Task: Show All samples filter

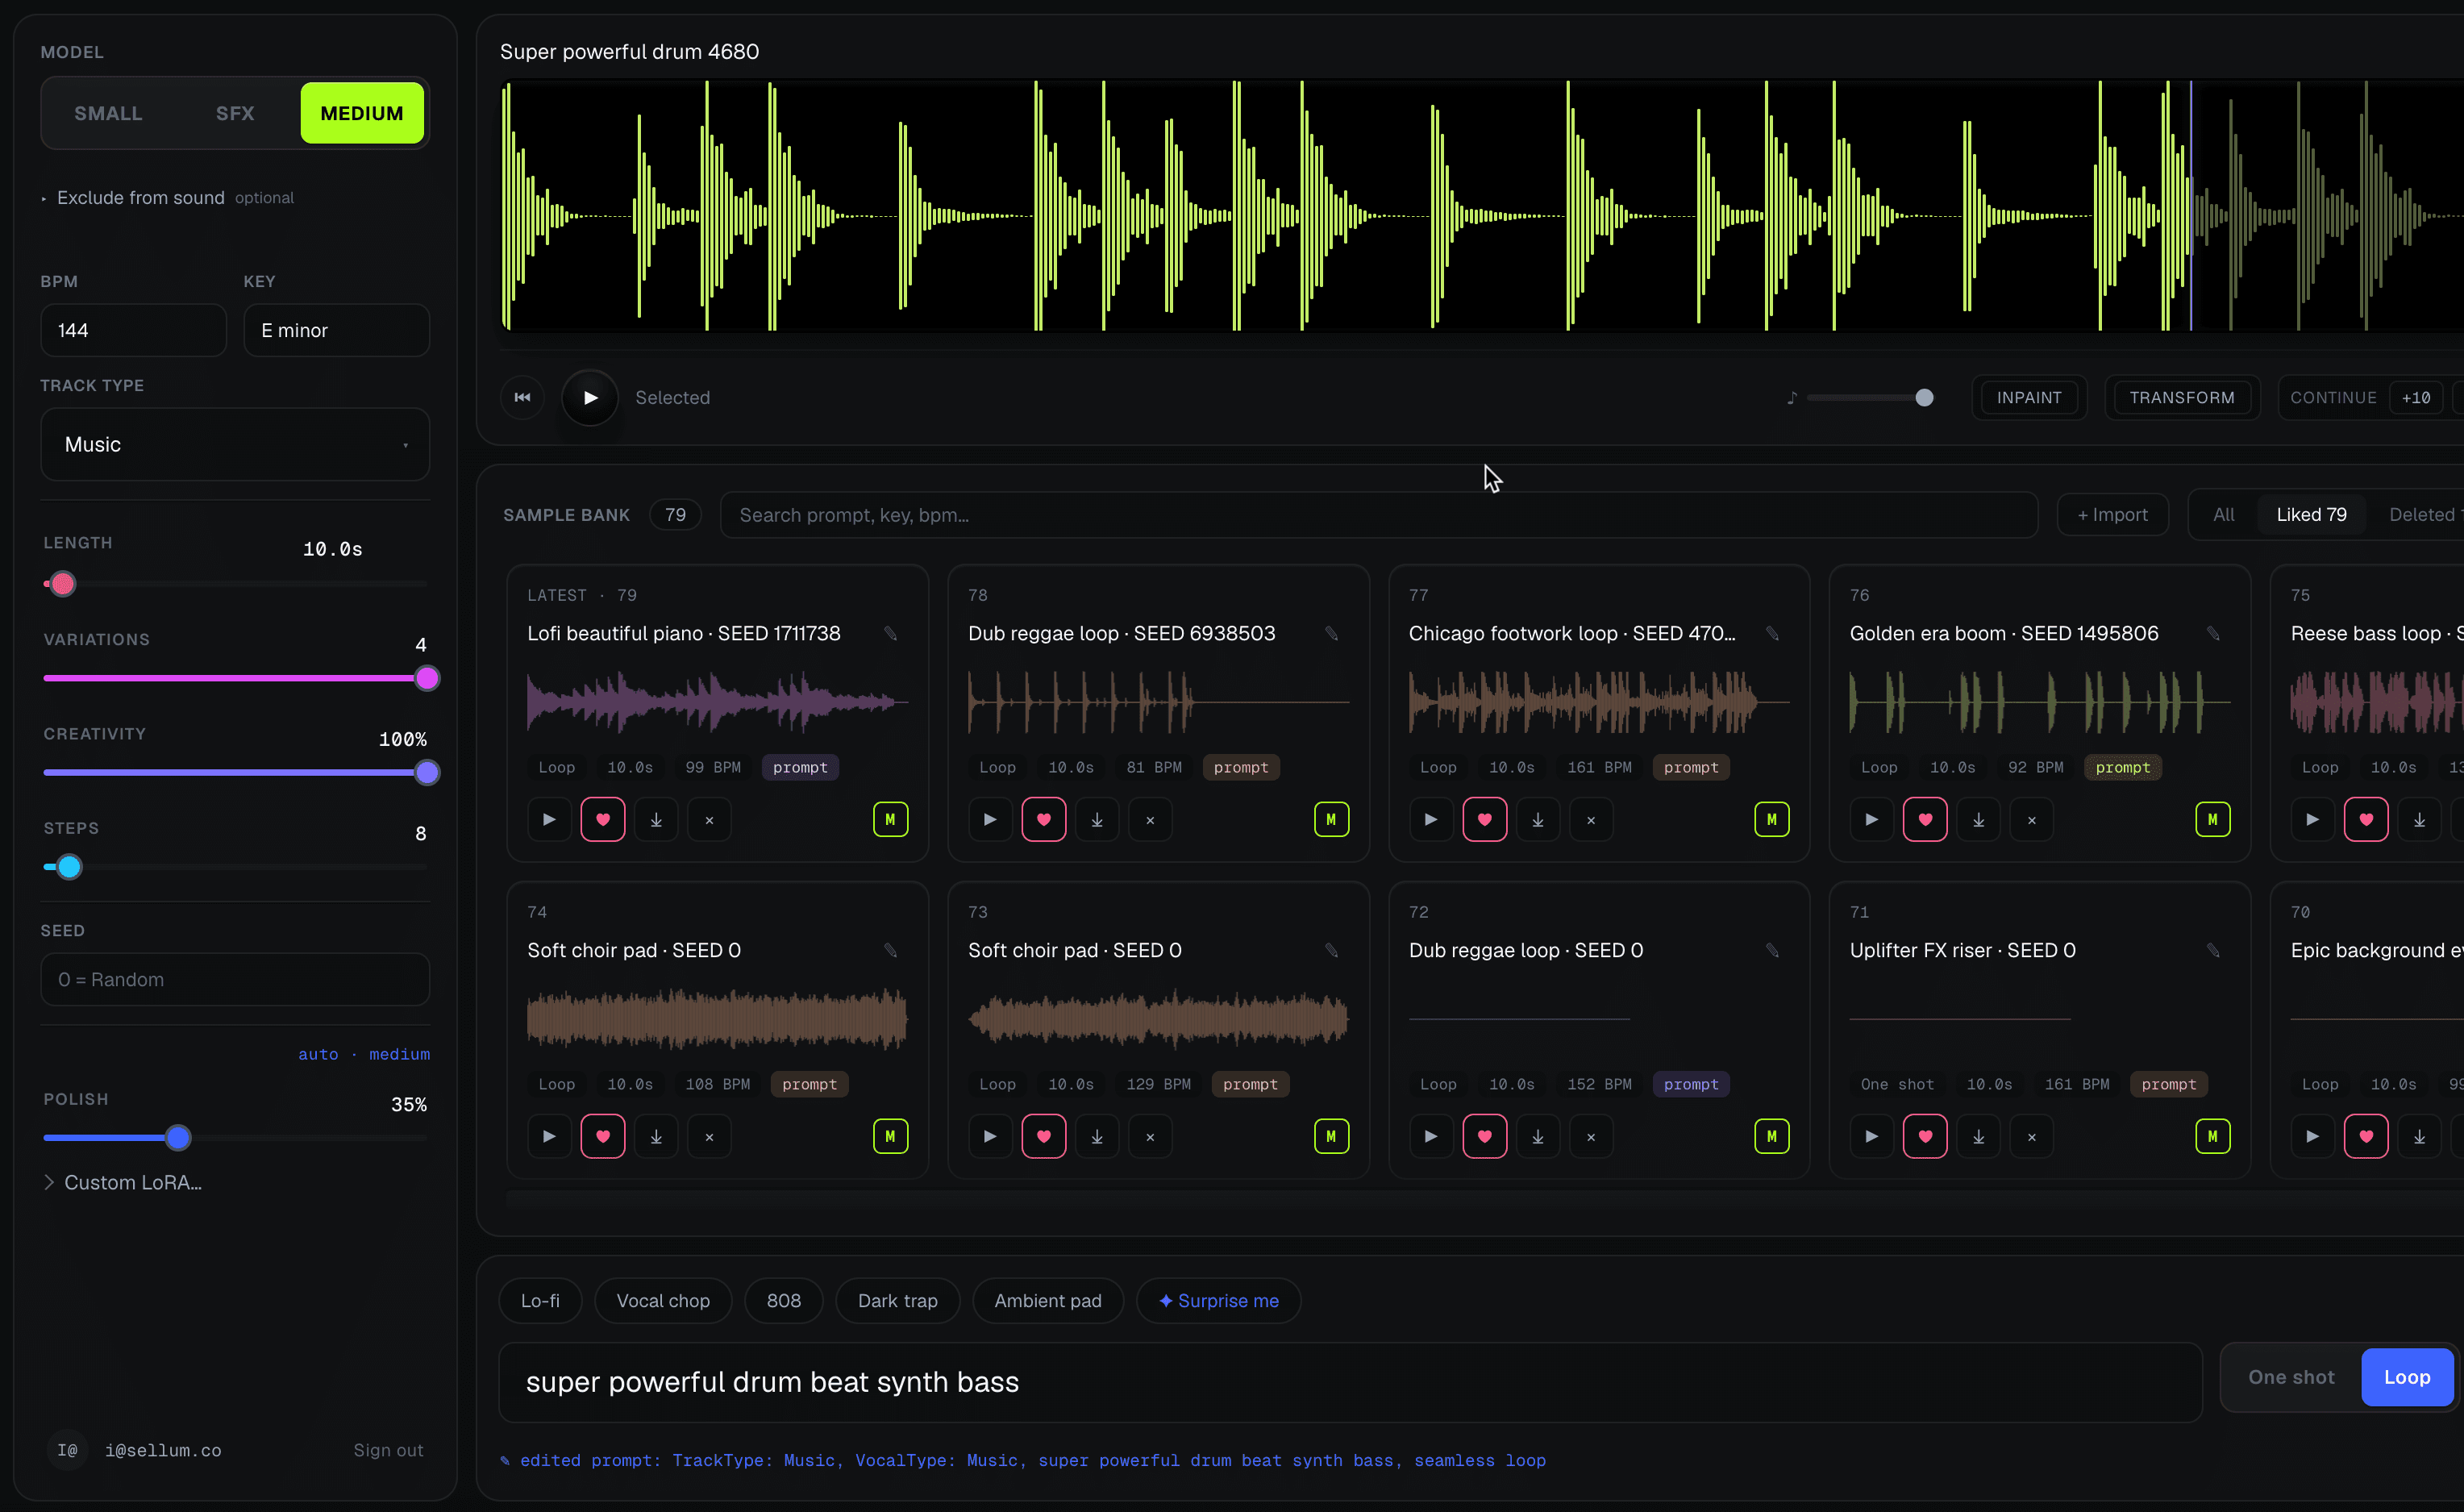Action: pyautogui.click(x=2223, y=515)
